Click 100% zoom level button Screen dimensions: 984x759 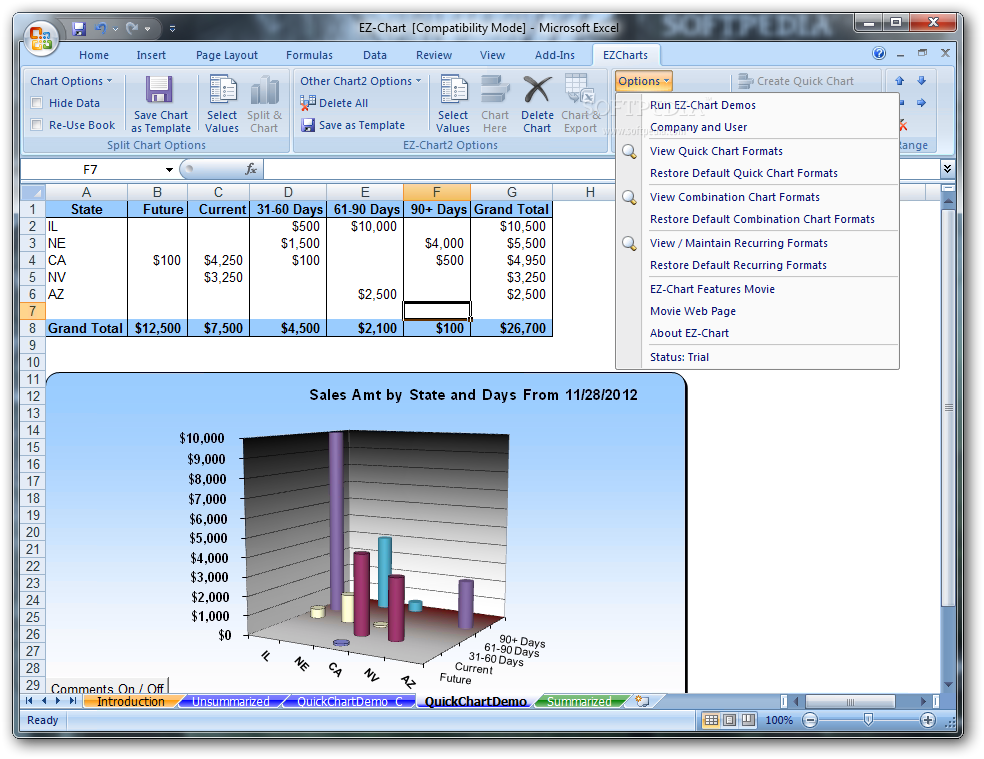[x=779, y=720]
